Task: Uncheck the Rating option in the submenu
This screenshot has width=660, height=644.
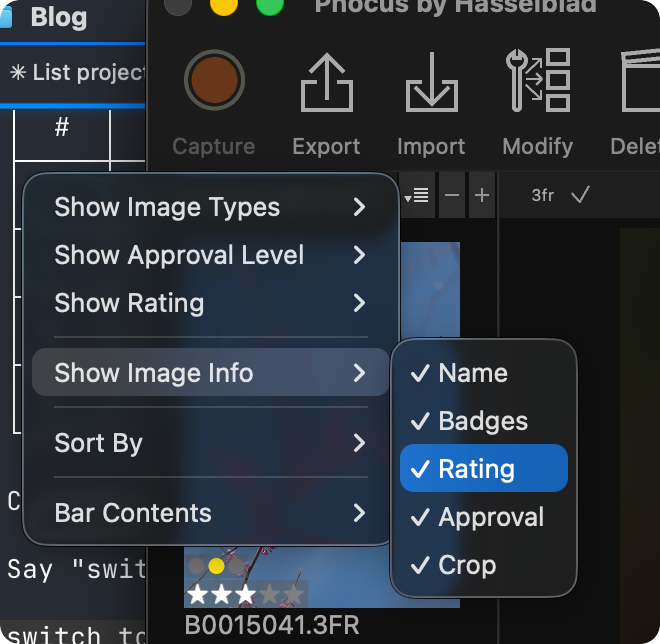Action: coord(484,468)
